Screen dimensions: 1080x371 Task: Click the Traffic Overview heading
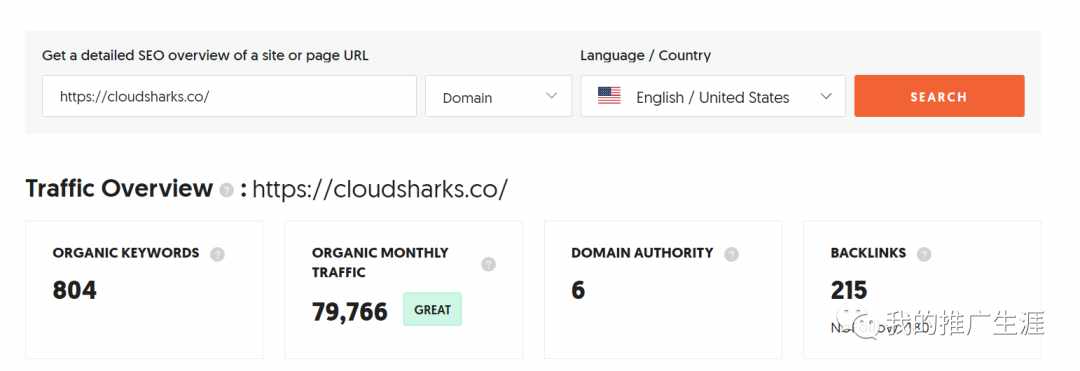[x=119, y=189]
